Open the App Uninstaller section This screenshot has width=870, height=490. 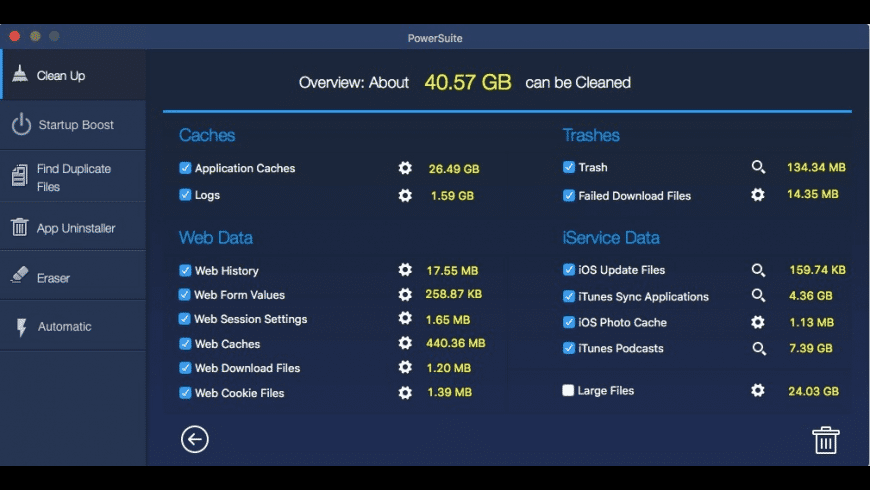click(75, 228)
